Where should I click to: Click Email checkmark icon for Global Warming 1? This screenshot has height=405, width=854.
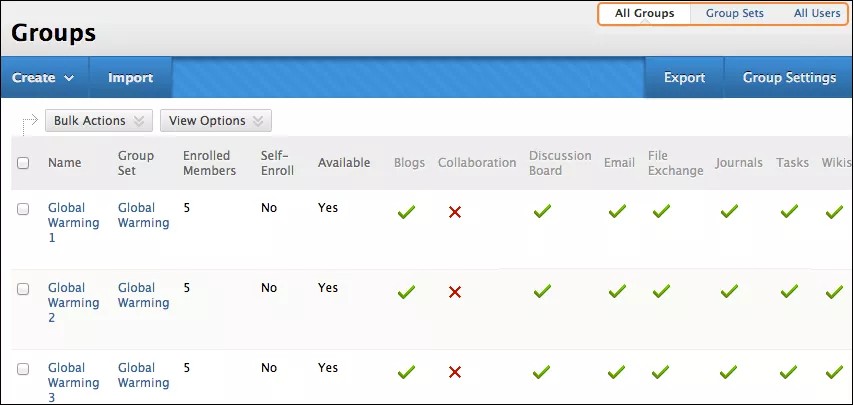pyautogui.click(x=617, y=211)
